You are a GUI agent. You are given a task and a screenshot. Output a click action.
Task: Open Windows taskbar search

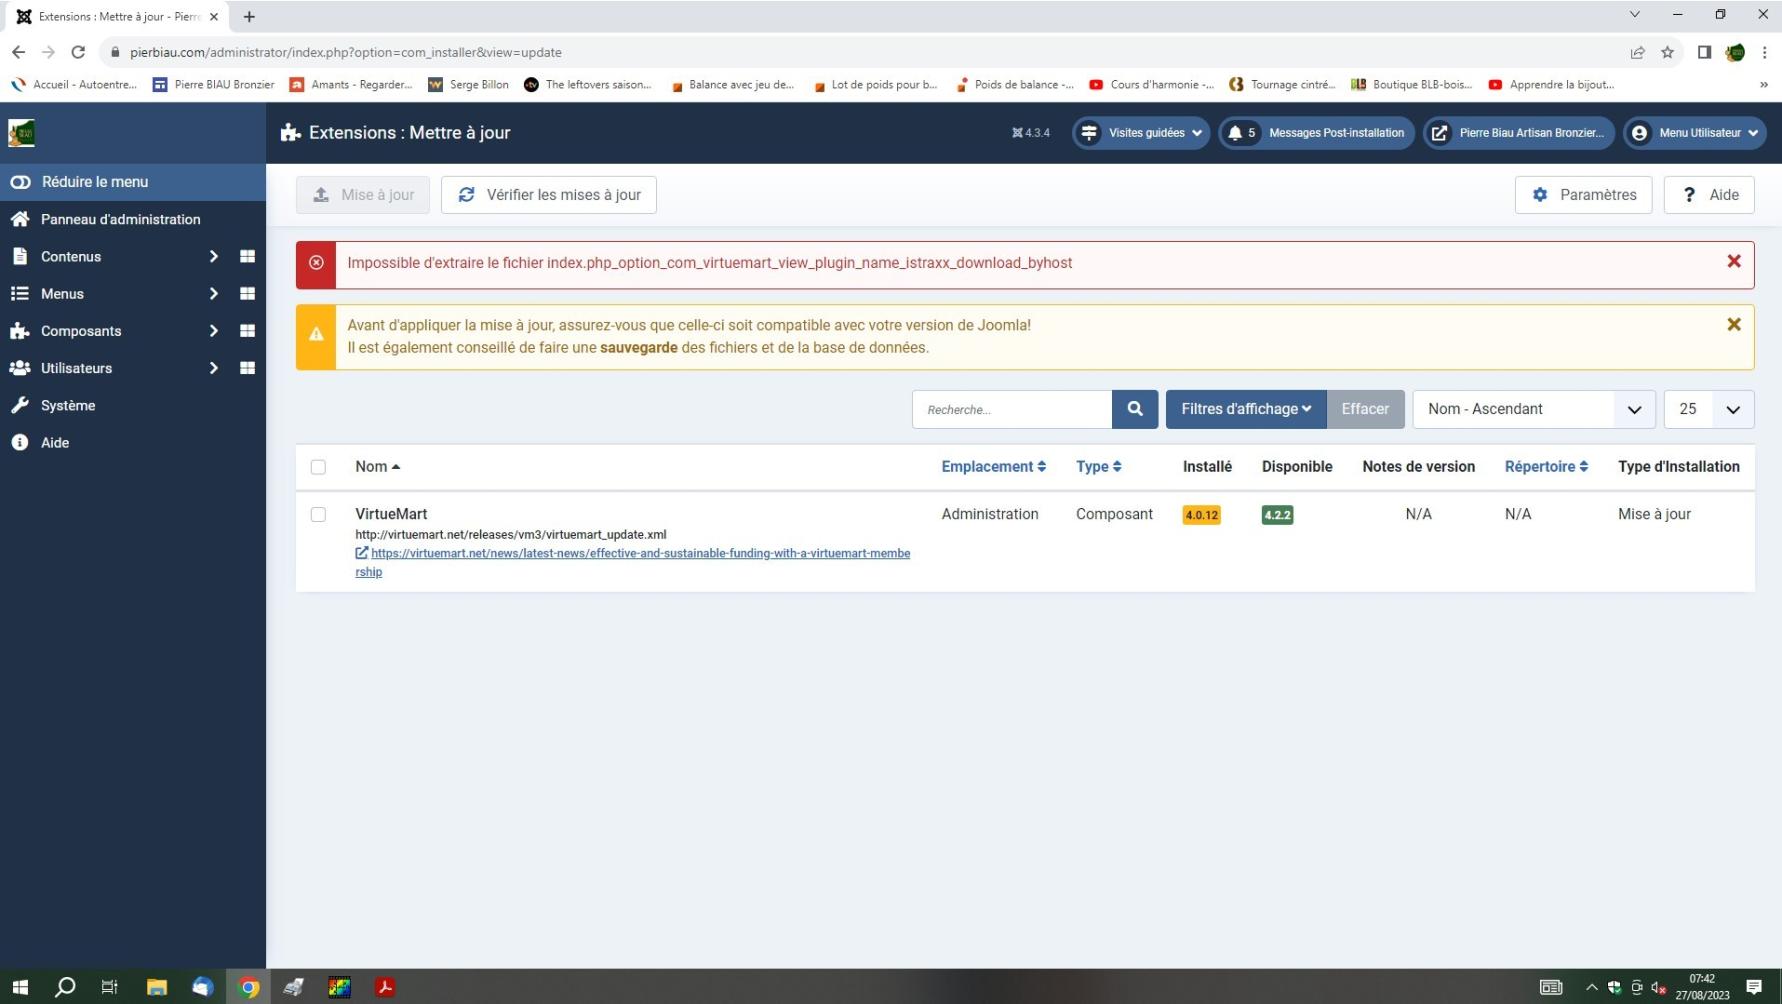pos(65,987)
